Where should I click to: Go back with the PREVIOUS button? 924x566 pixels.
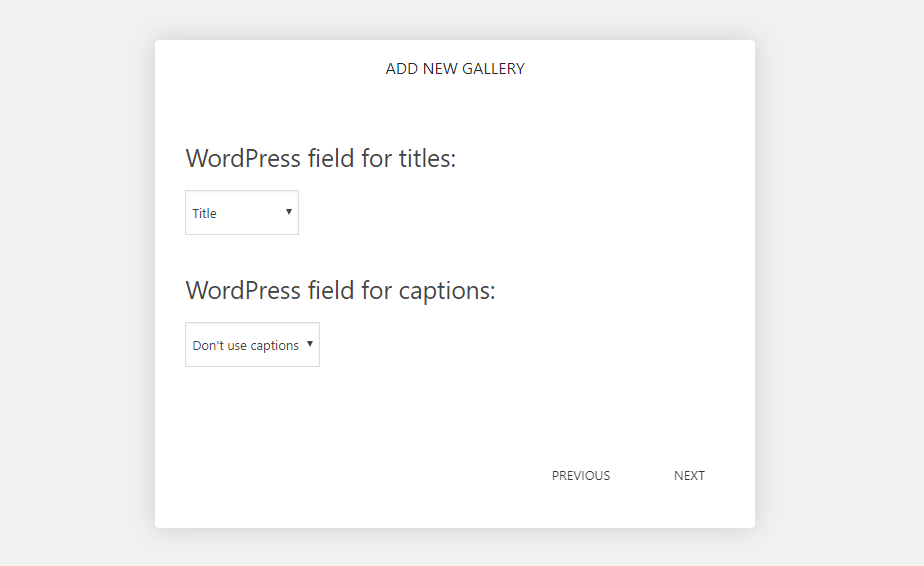click(x=580, y=476)
